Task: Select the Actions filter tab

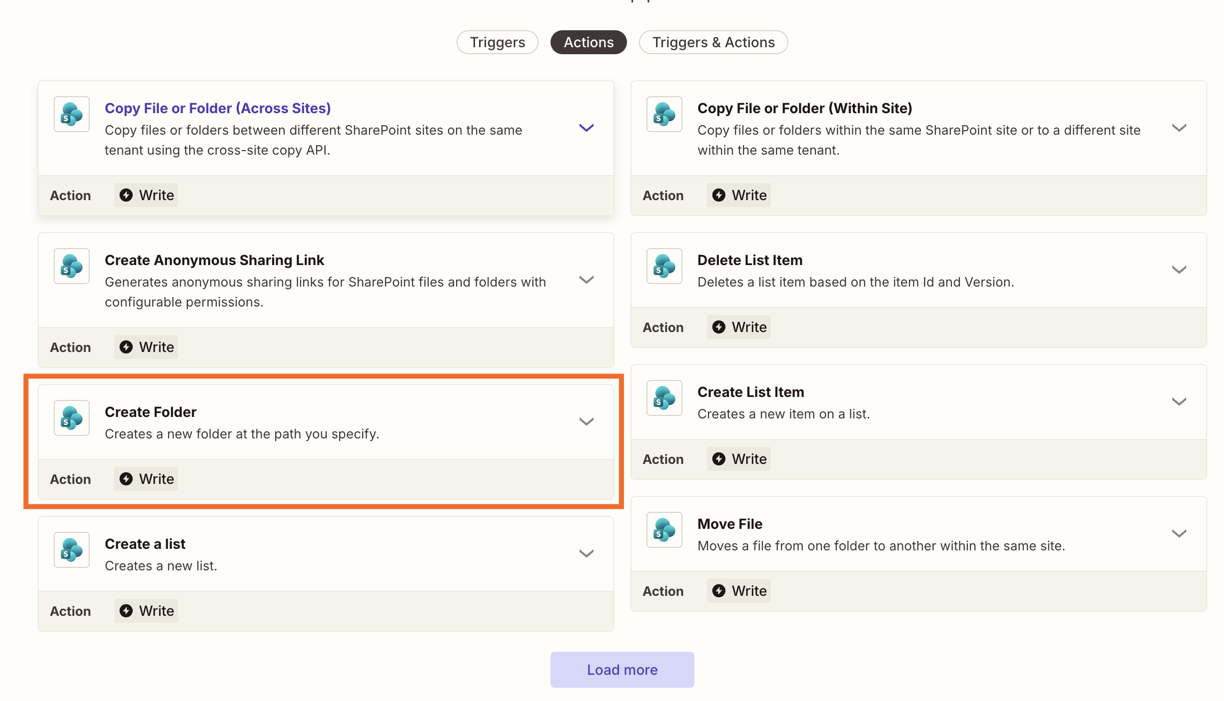Action: [588, 42]
